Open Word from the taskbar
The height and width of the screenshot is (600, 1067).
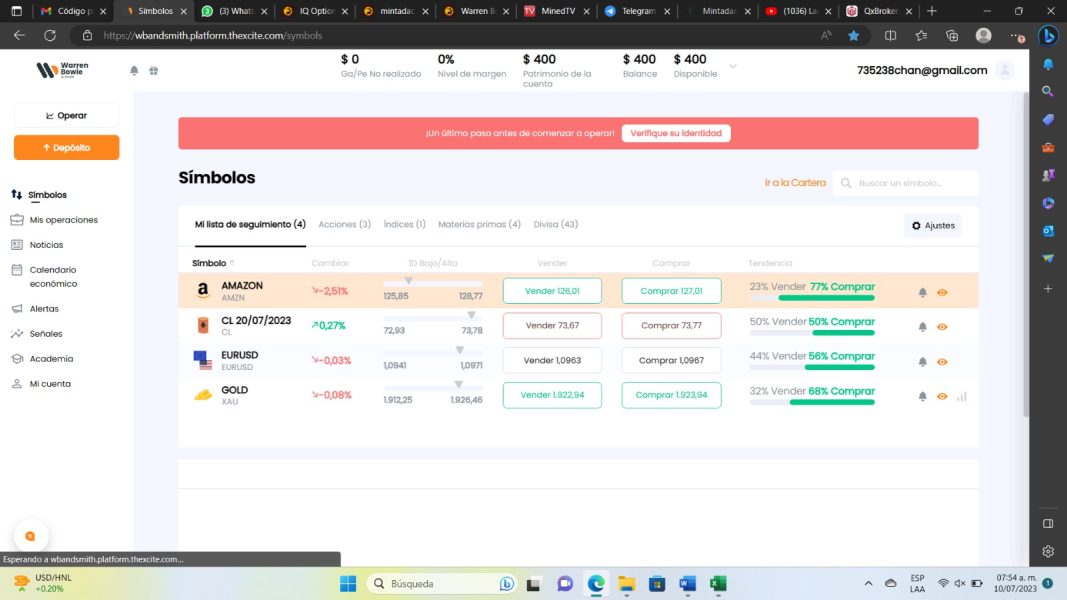(687, 584)
